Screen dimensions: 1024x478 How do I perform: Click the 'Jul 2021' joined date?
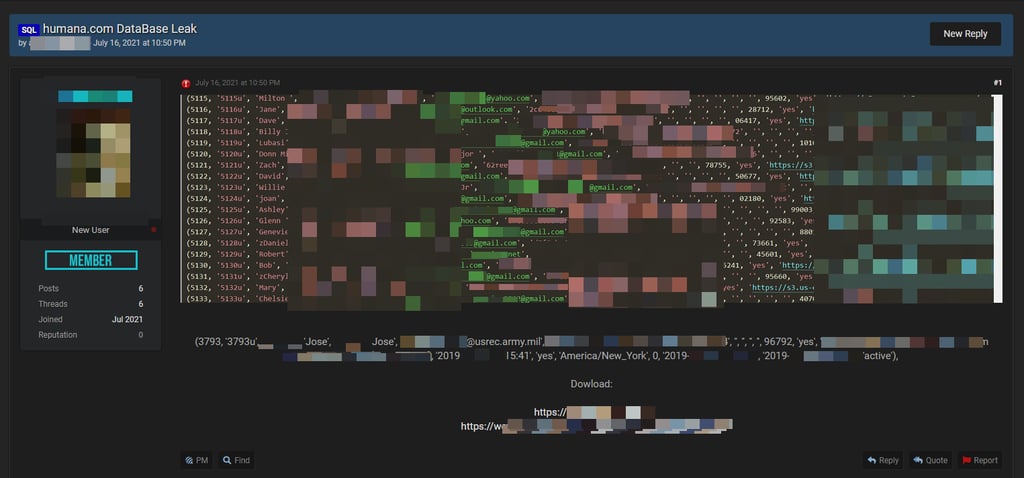tap(127, 319)
